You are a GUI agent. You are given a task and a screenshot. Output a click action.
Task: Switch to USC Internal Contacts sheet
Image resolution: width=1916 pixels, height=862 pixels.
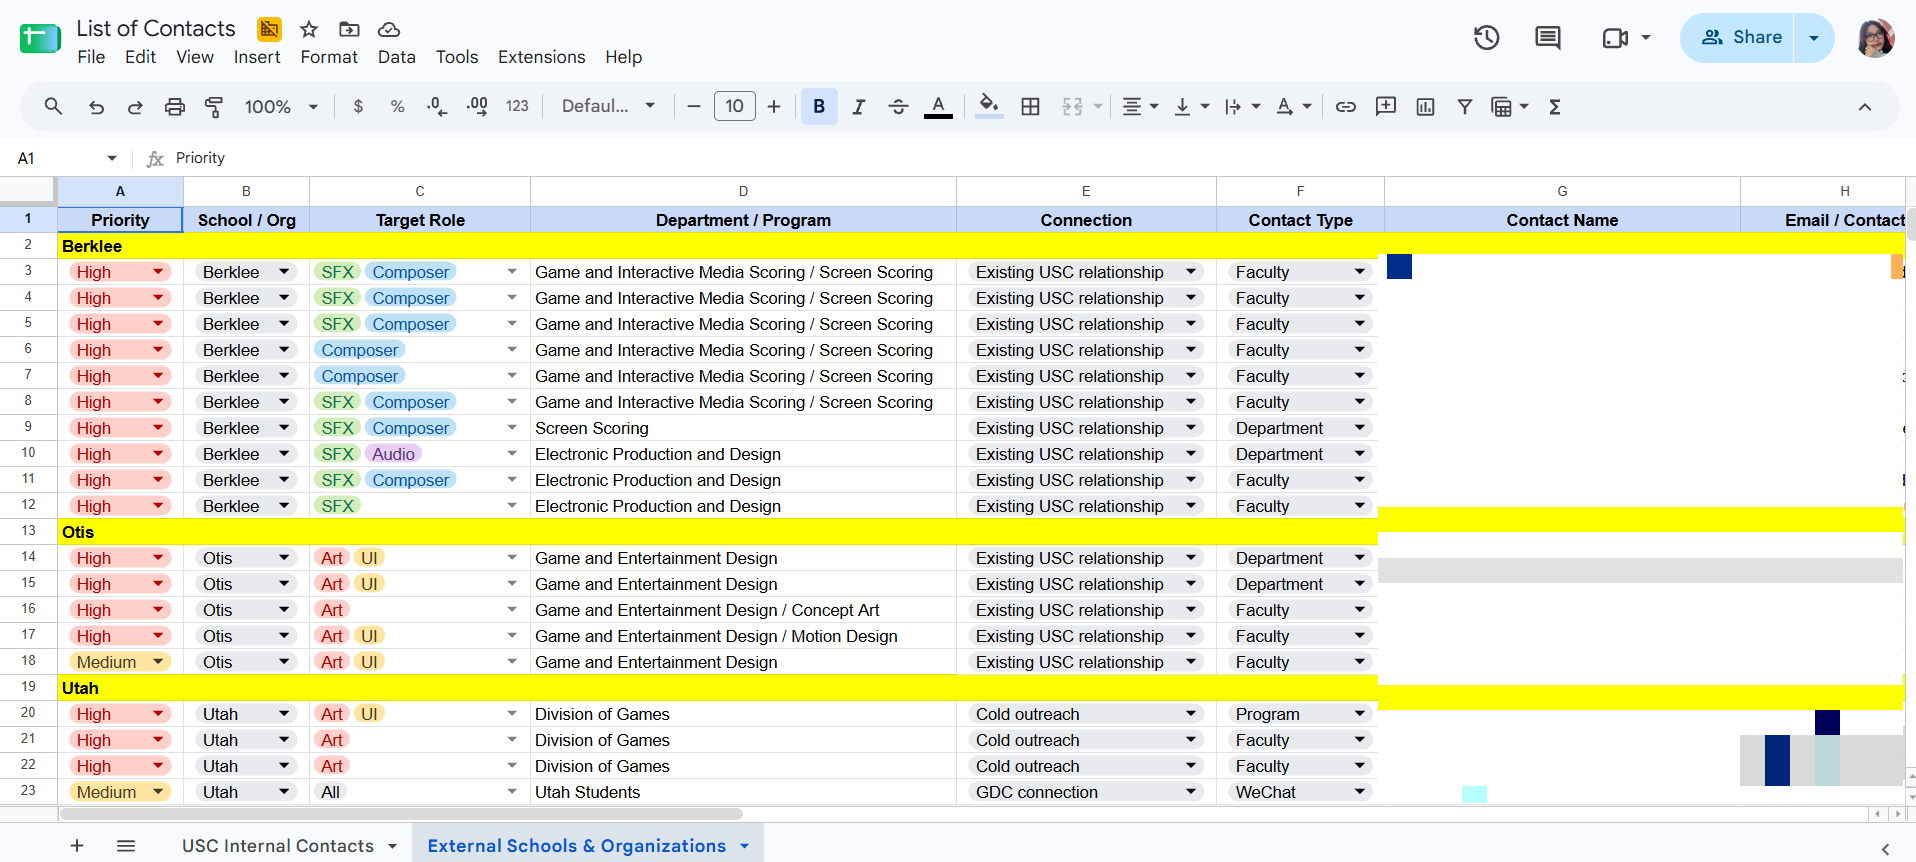(x=278, y=846)
